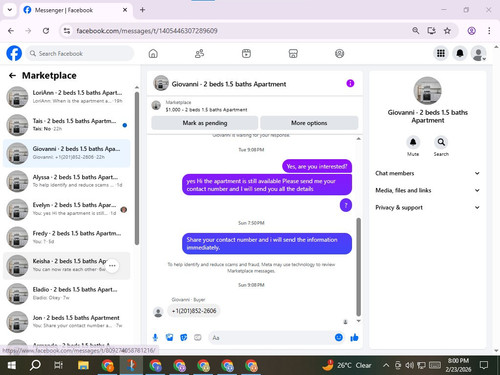
Task: Click the taskbar volume speaker icon
Action: [x=409, y=365]
